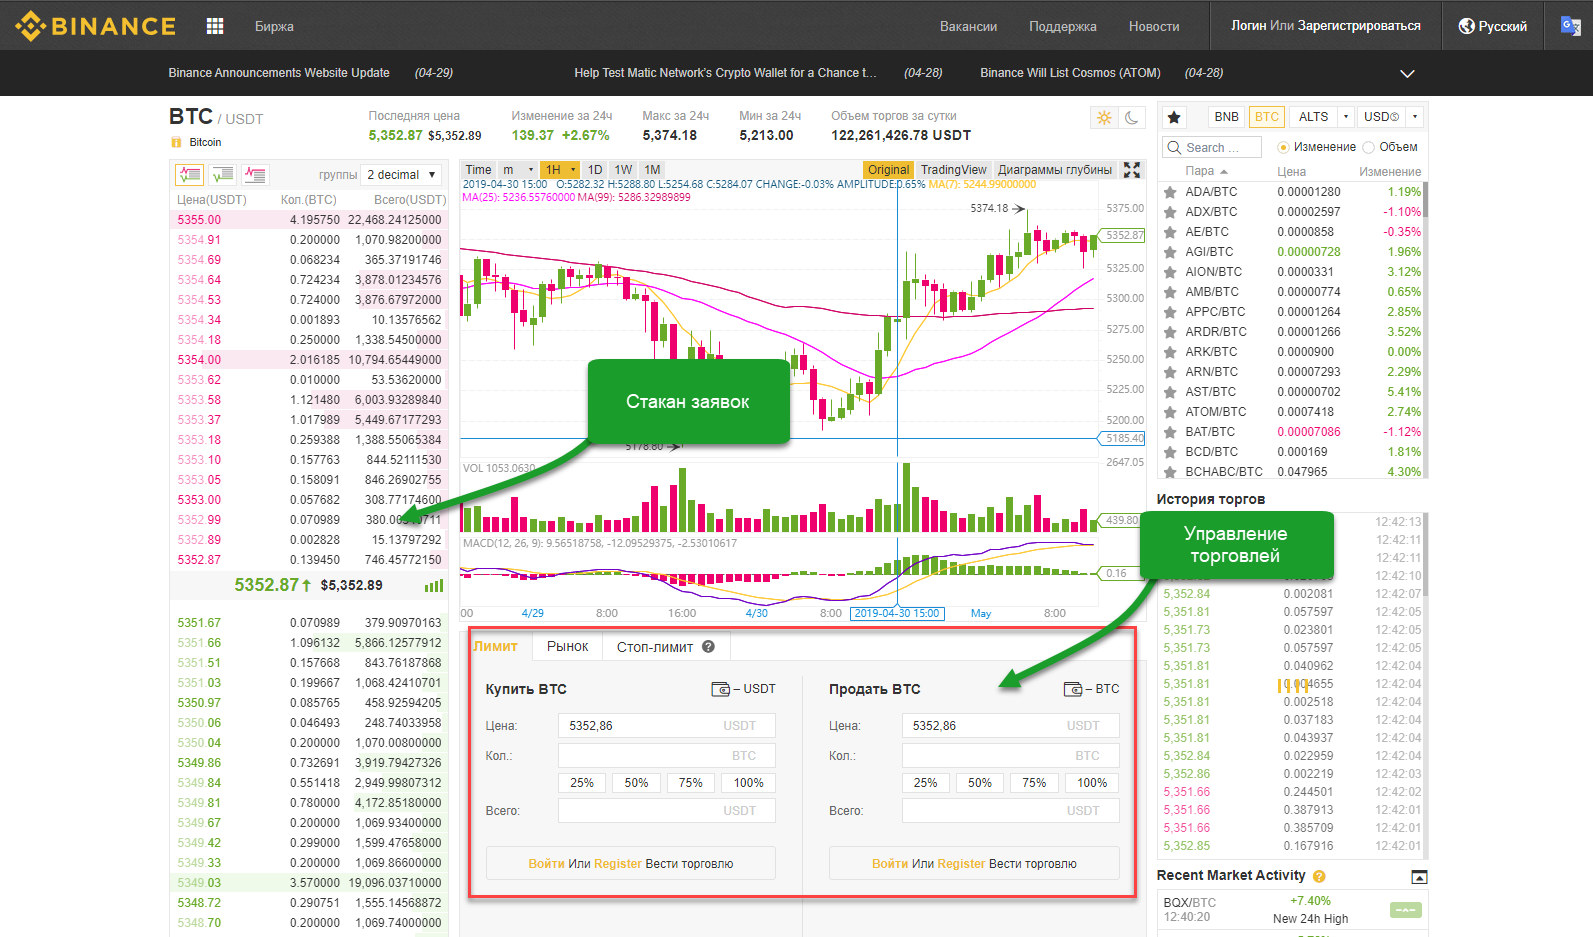Favorite the ADX/BTC pair star
Screen dimensions: 1593x937
[x=1170, y=212]
